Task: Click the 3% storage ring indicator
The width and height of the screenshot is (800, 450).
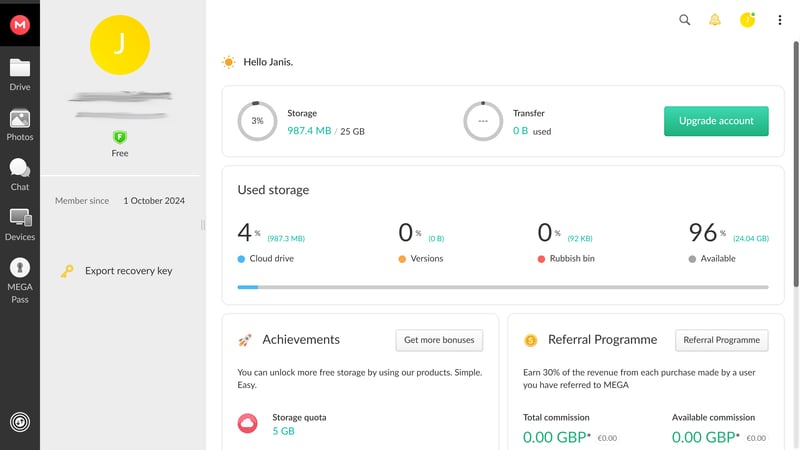Action: pyautogui.click(x=257, y=121)
